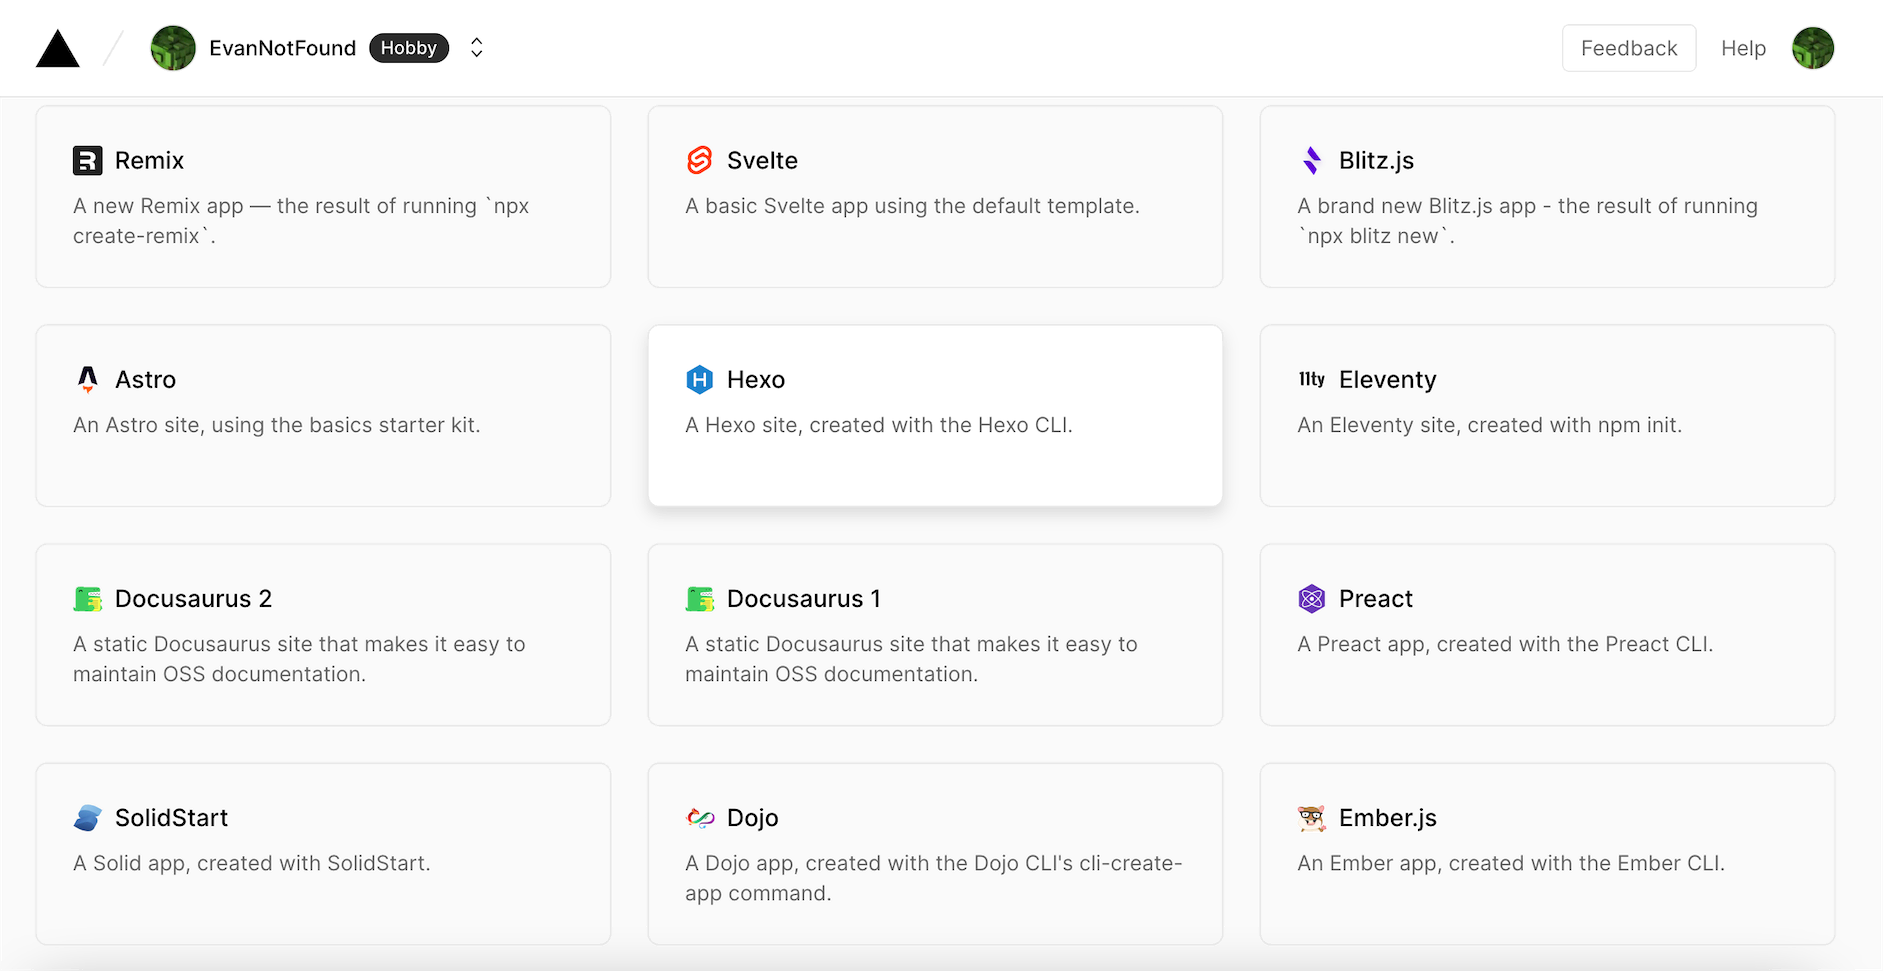Choose the Dojo template title
This screenshot has height=971, width=1883.
[x=752, y=817]
